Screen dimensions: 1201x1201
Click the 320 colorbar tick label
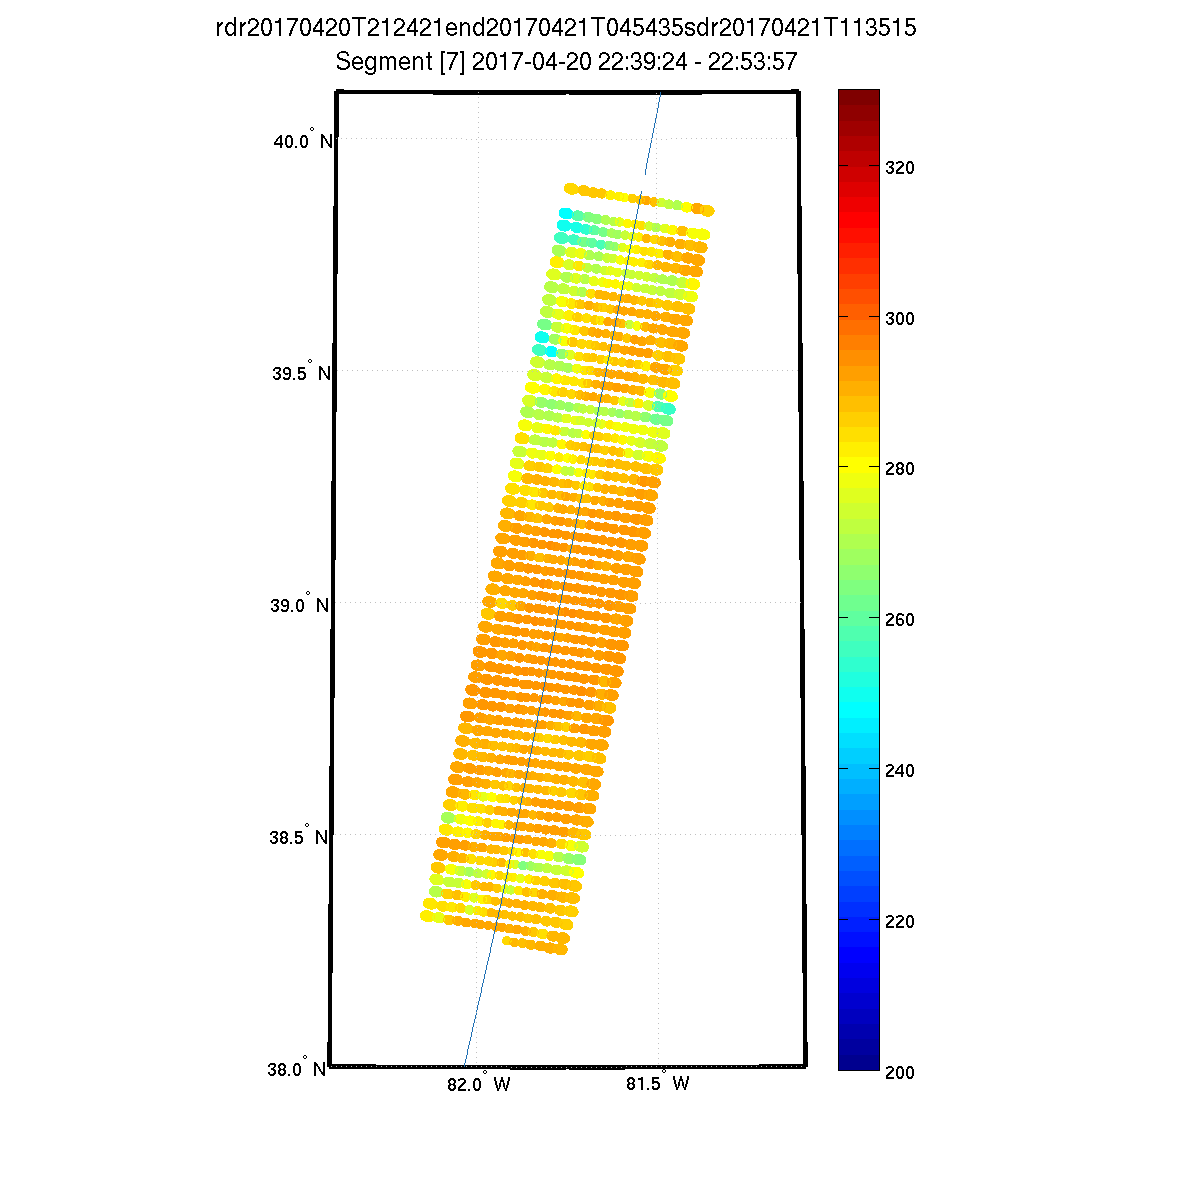(x=900, y=168)
